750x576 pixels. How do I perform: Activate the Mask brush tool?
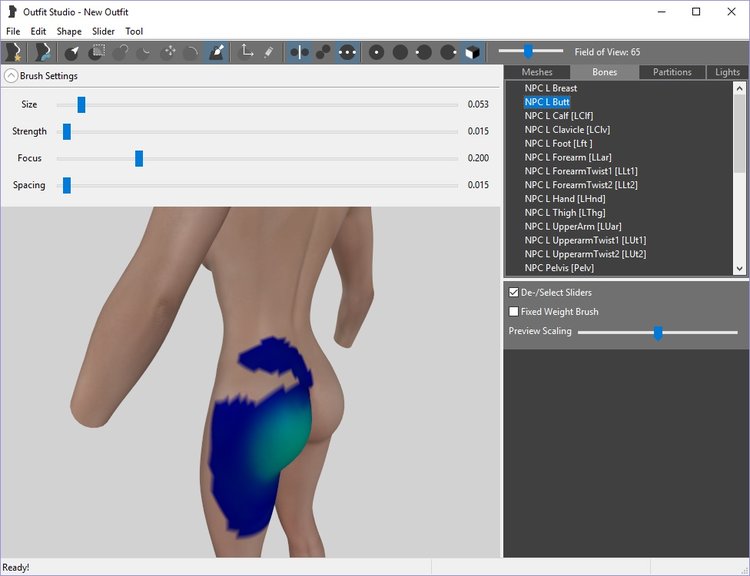[x=97, y=52]
